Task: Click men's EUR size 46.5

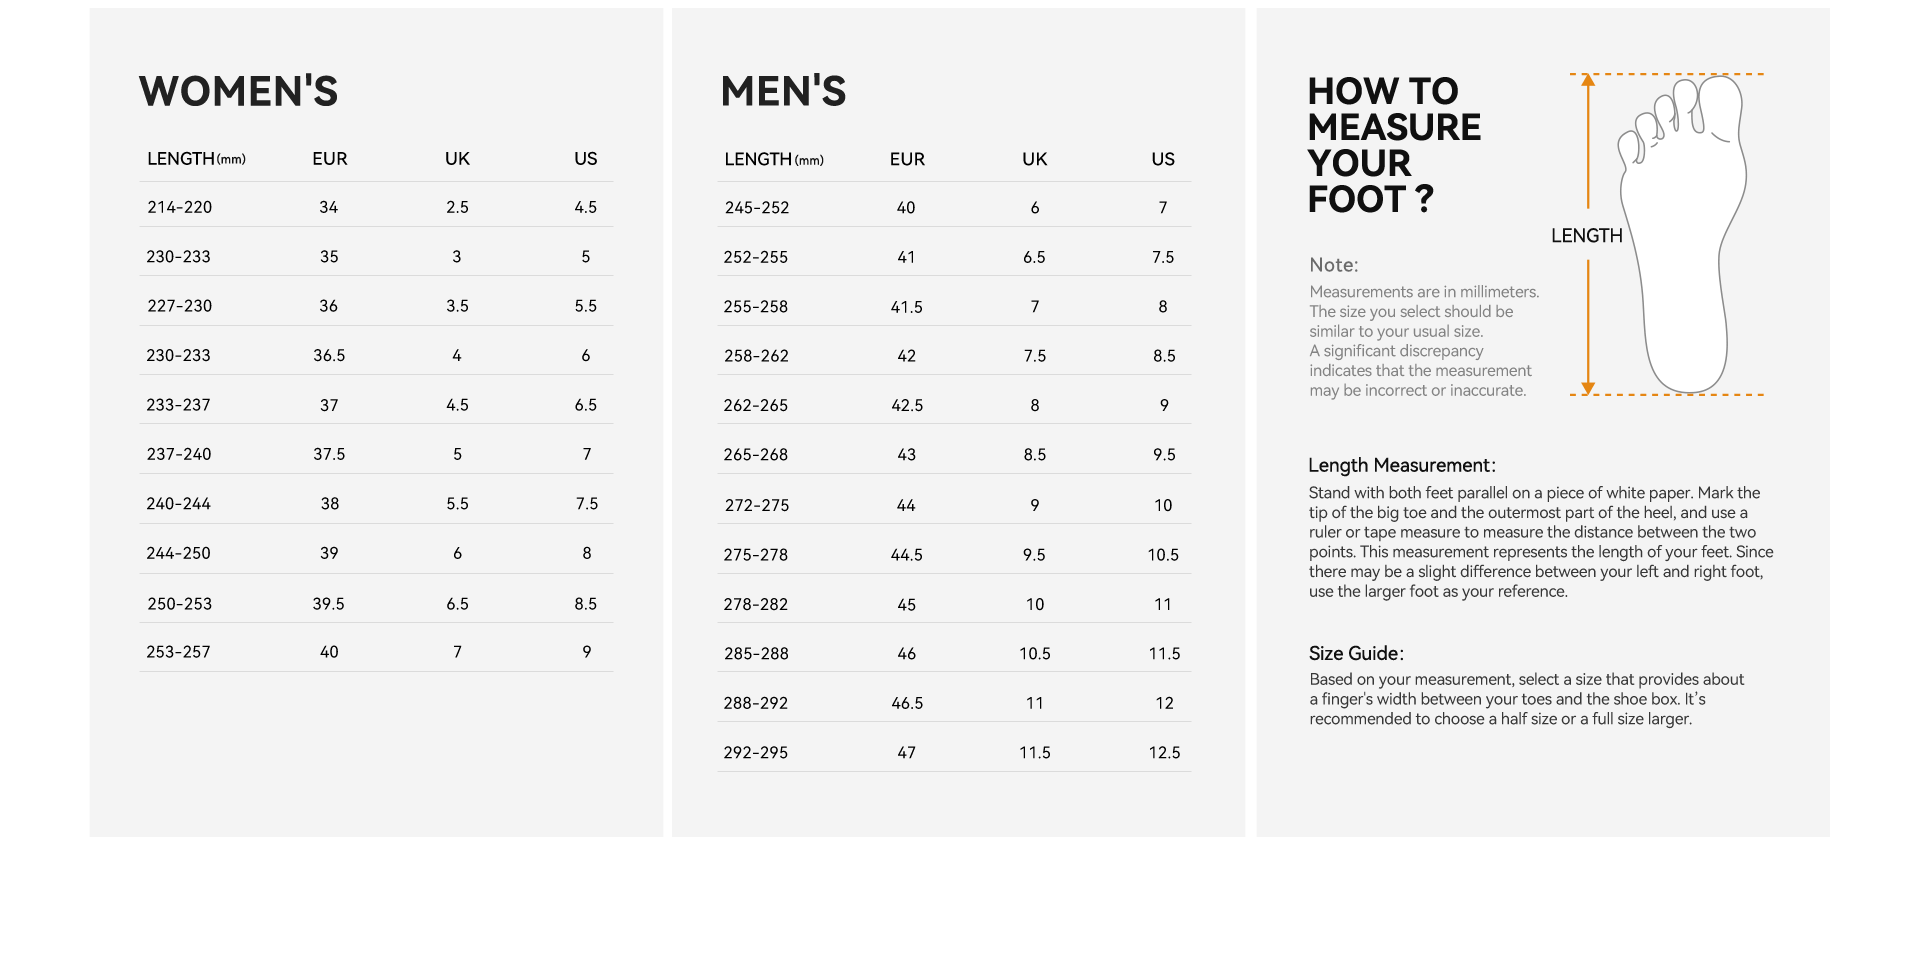Action: (x=907, y=703)
